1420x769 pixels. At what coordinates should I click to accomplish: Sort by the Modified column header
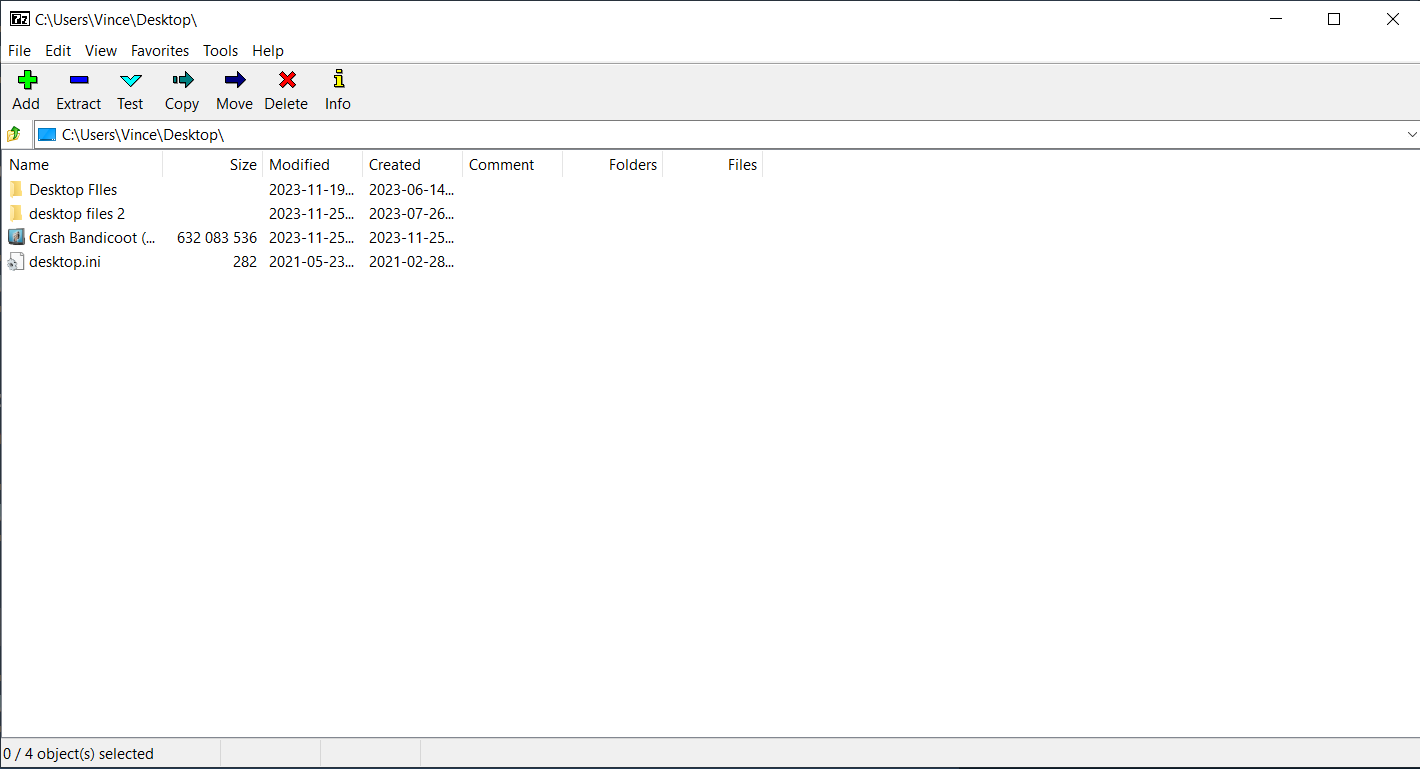pyautogui.click(x=299, y=164)
